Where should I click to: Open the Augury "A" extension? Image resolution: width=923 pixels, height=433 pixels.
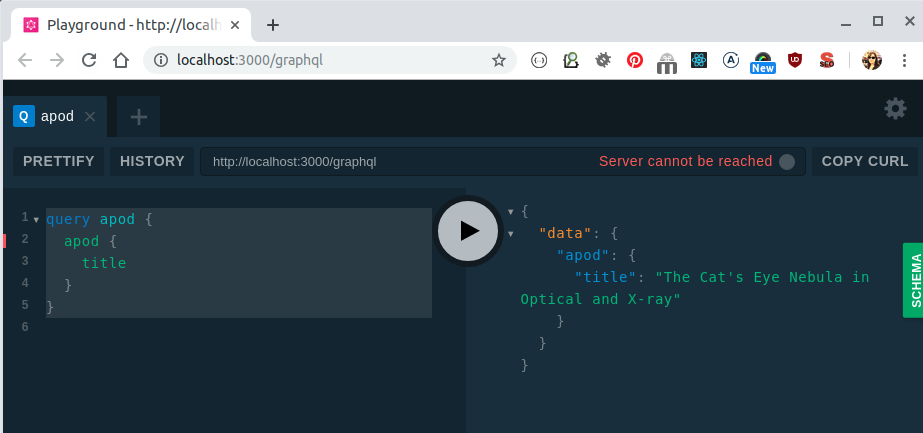tap(731, 60)
